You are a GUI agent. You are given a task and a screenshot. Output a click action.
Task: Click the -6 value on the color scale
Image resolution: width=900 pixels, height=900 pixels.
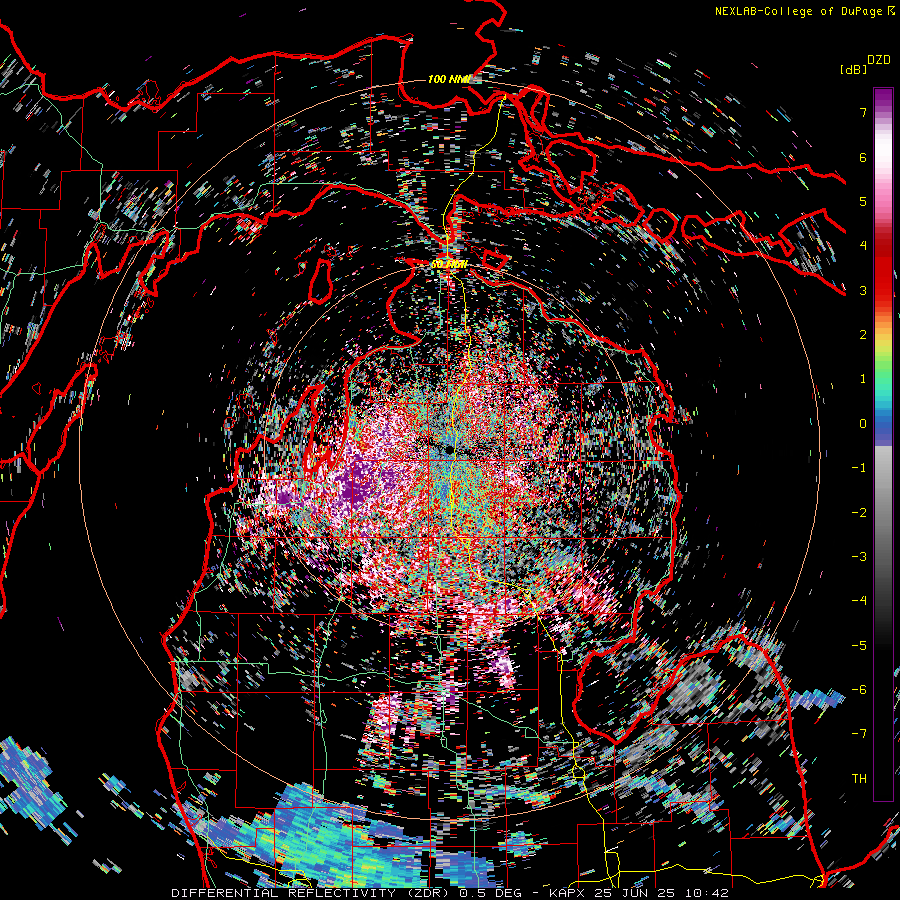[859, 690]
